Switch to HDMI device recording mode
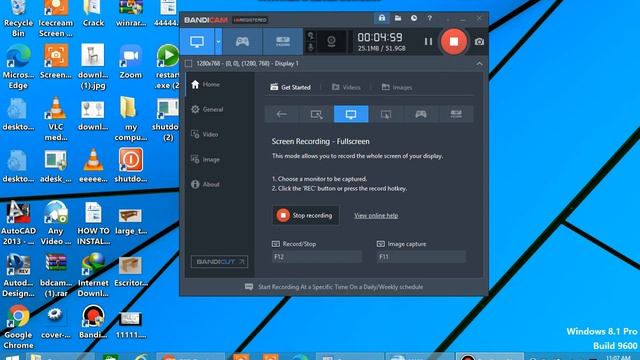 [283, 42]
